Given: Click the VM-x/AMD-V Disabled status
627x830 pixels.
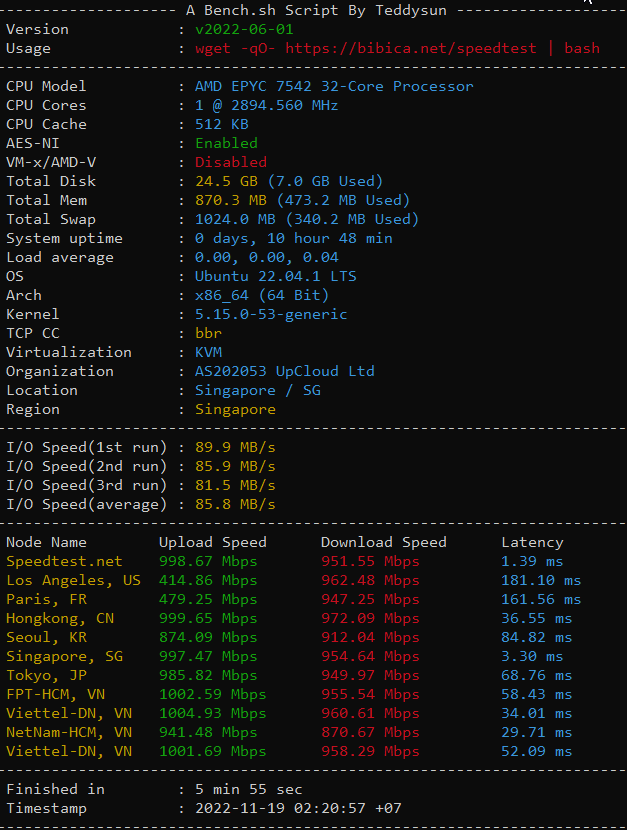Looking at the screenshot, I should coord(231,162).
